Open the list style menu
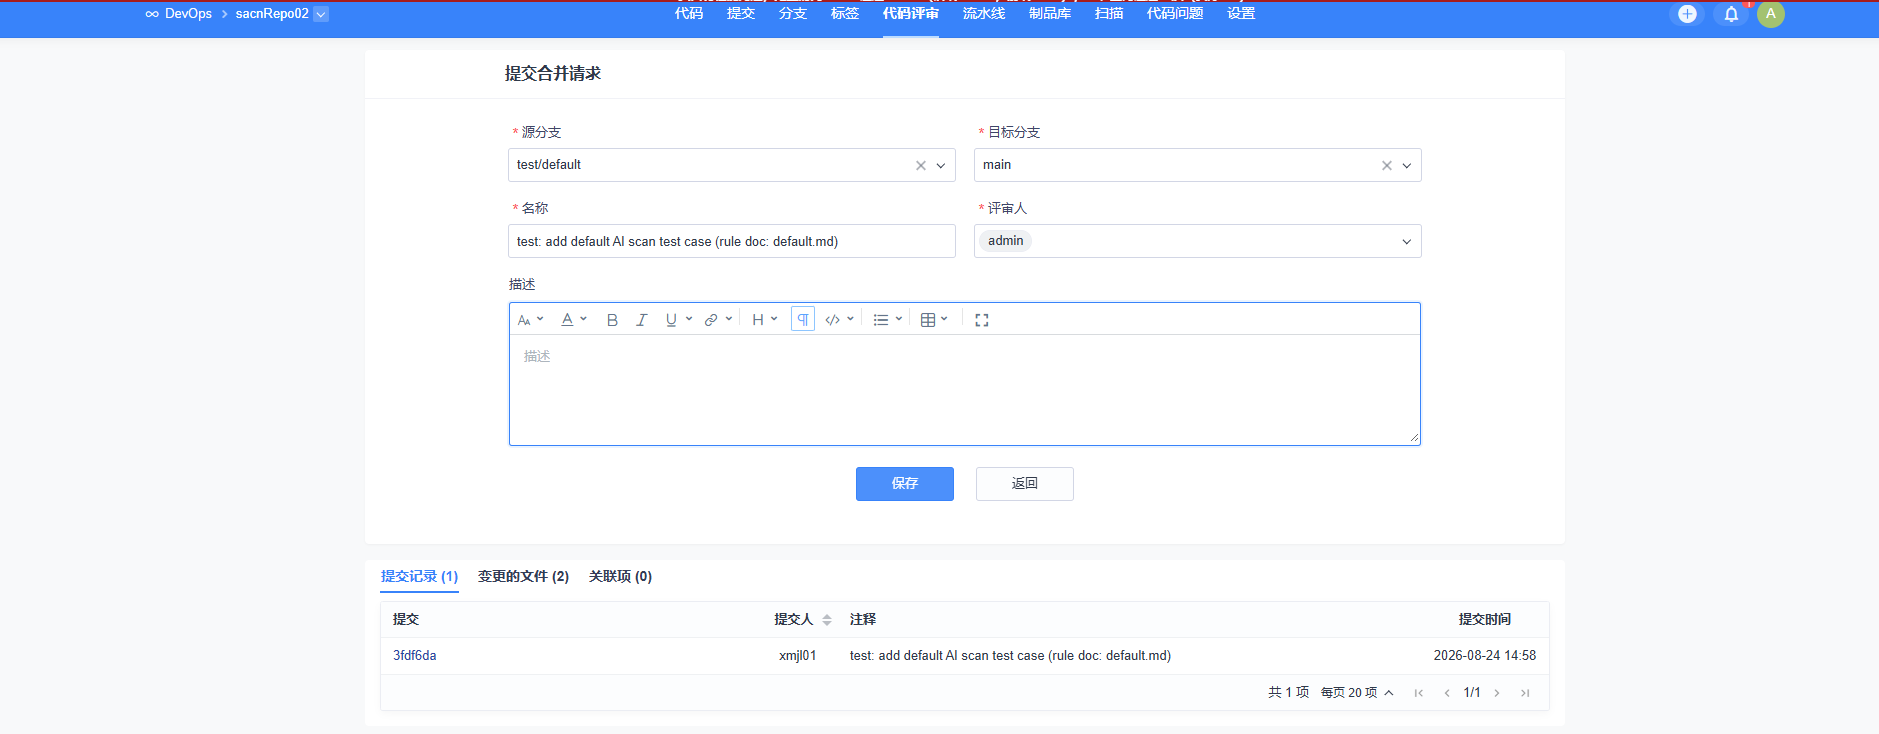The image size is (1879, 734). tap(887, 320)
